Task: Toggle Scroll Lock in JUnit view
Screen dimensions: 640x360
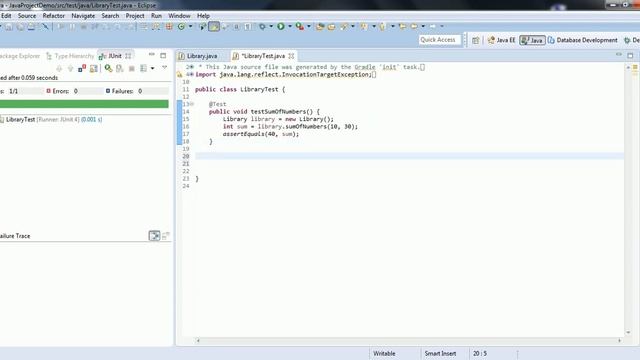Action: click(94, 68)
